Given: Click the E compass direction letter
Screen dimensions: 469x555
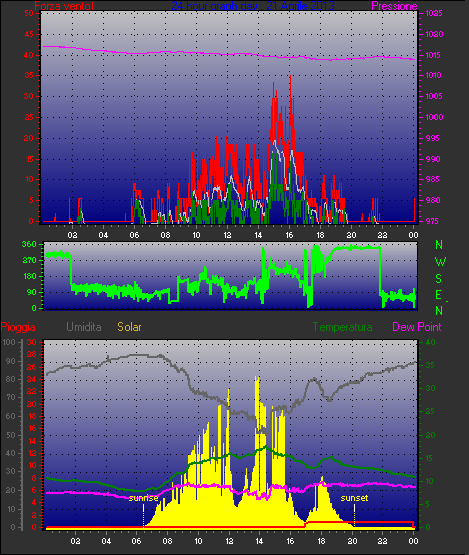Looking at the screenshot, I should click(x=439, y=295).
